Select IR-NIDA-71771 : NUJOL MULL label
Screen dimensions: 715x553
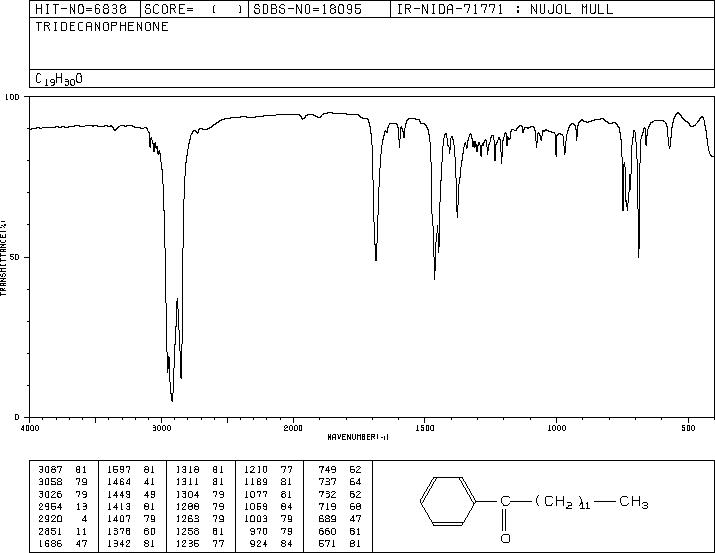505,9
